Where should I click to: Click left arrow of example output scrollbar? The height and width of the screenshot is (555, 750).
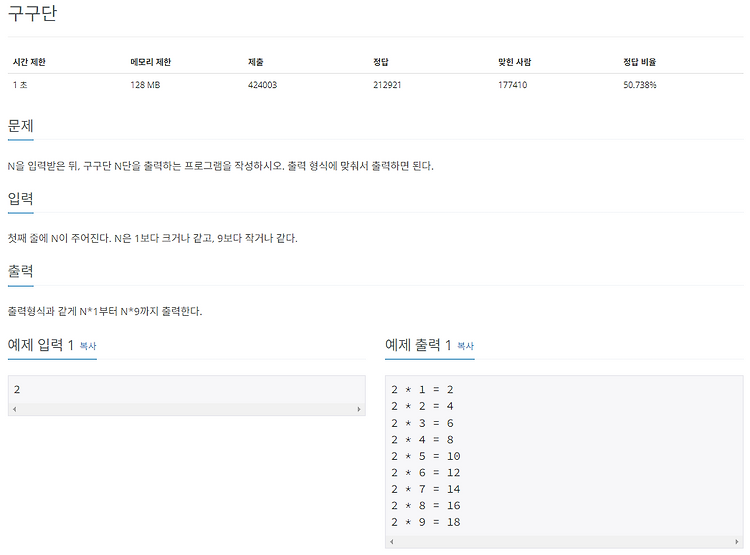click(x=392, y=542)
